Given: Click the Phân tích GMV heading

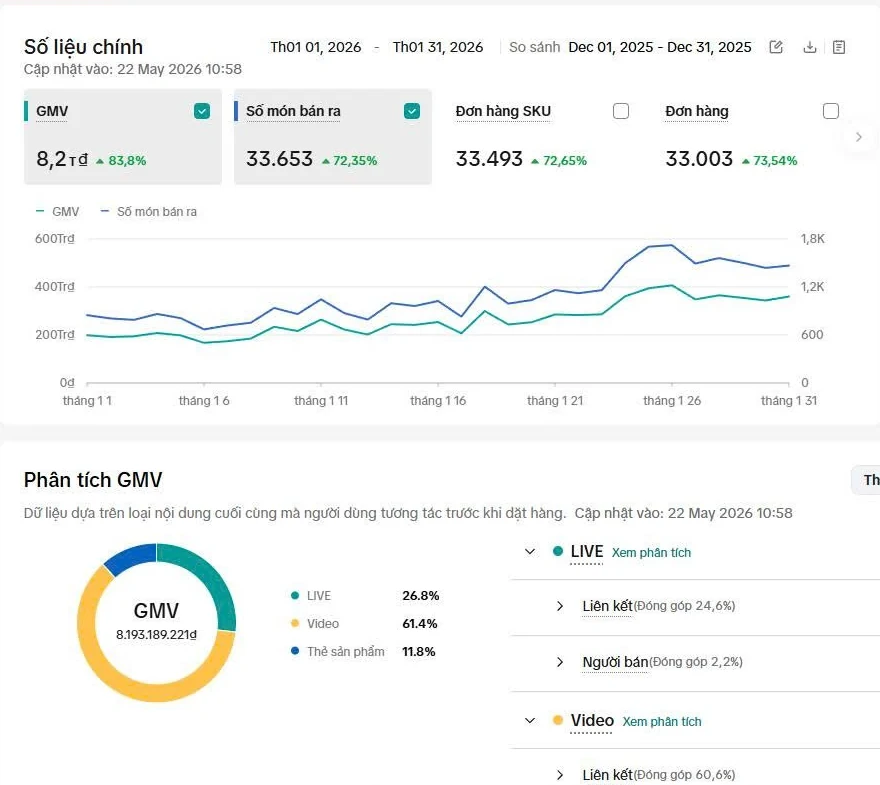Looking at the screenshot, I should click(93, 480).
